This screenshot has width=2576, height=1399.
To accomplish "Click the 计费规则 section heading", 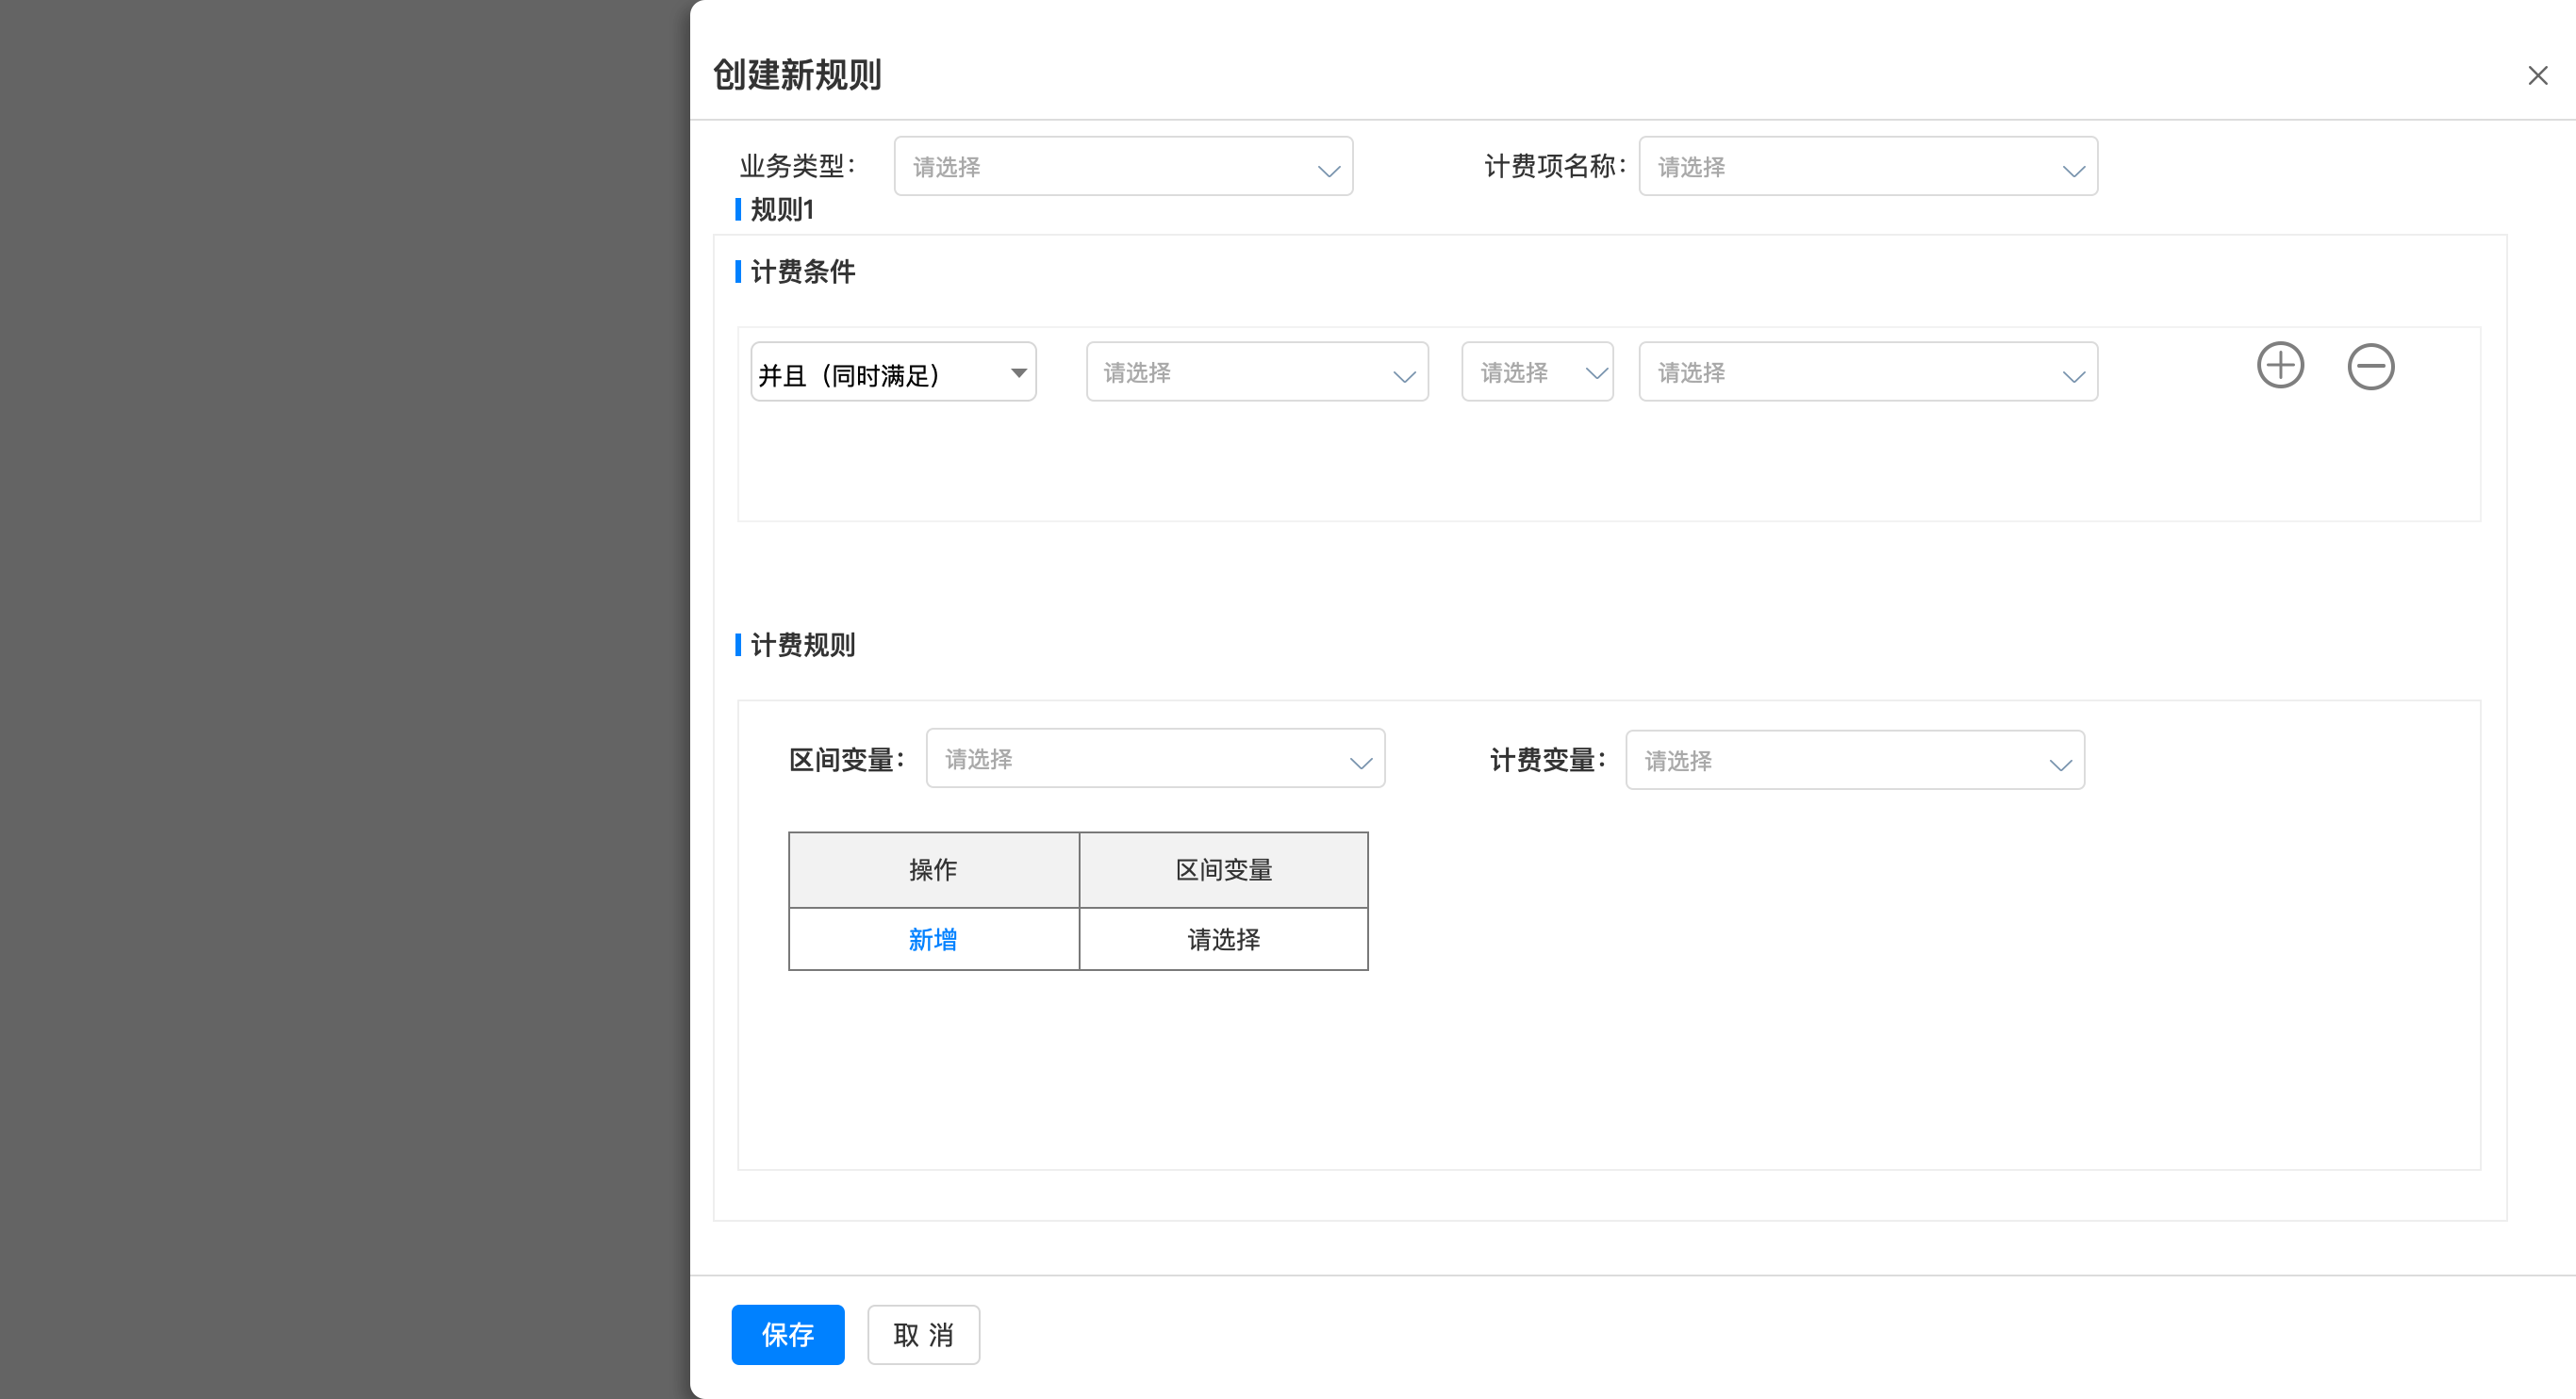I will coord(803,645).
